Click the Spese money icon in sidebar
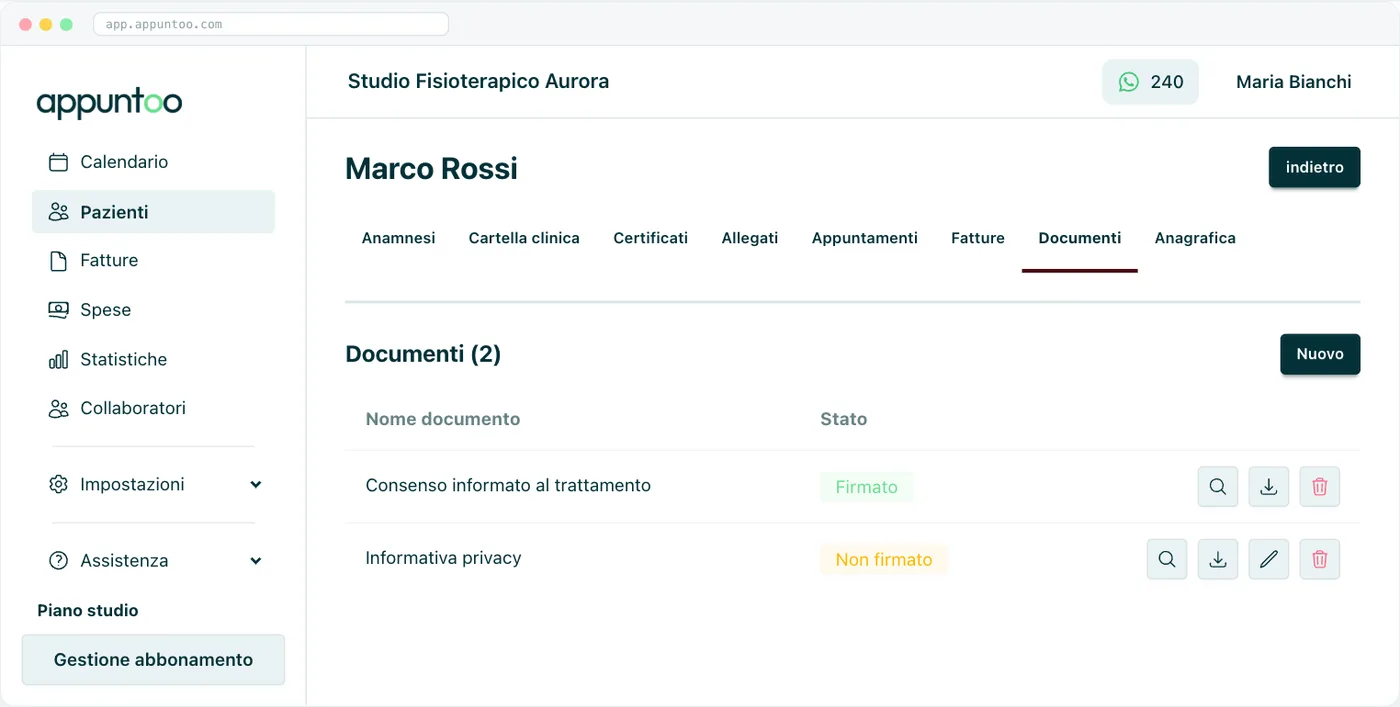The height and width of the screenshot is (707, 1400). (x=59, y=310)
